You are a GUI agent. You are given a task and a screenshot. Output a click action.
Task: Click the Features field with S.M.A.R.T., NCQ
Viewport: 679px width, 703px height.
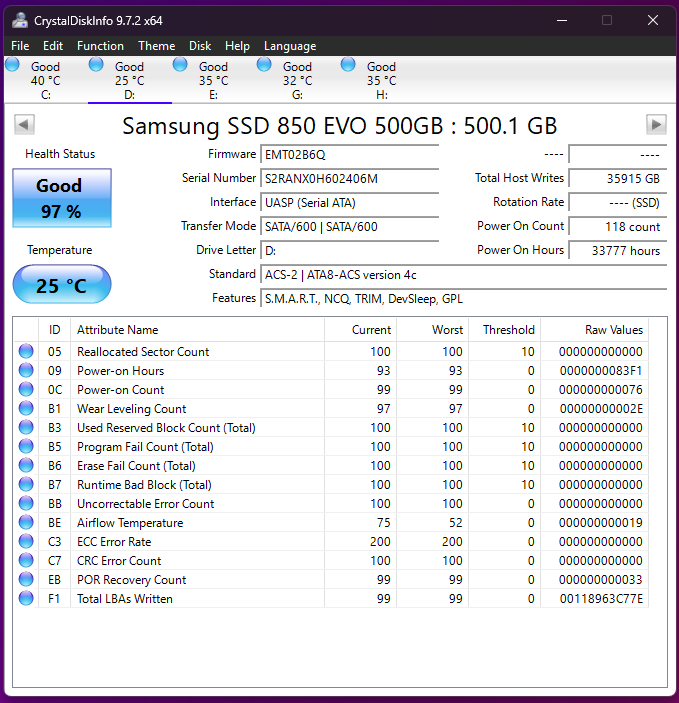(x=464, y=299)
